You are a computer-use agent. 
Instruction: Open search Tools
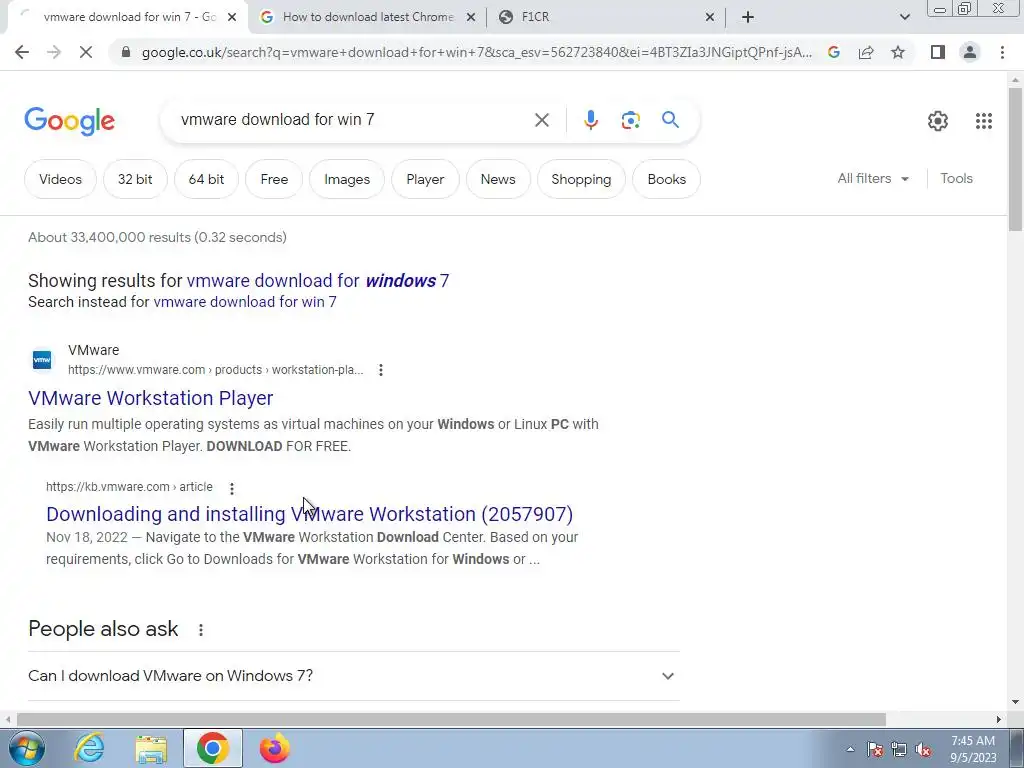click(956, 178)
